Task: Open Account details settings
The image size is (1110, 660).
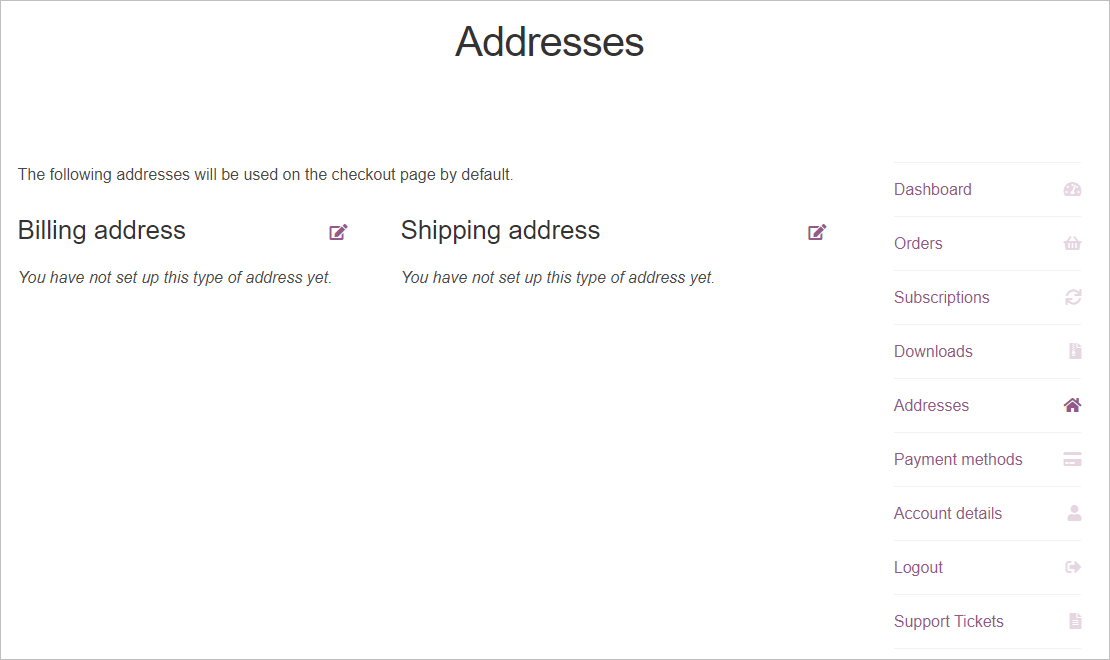Action: pyautogui.click(x=947, y=513)
